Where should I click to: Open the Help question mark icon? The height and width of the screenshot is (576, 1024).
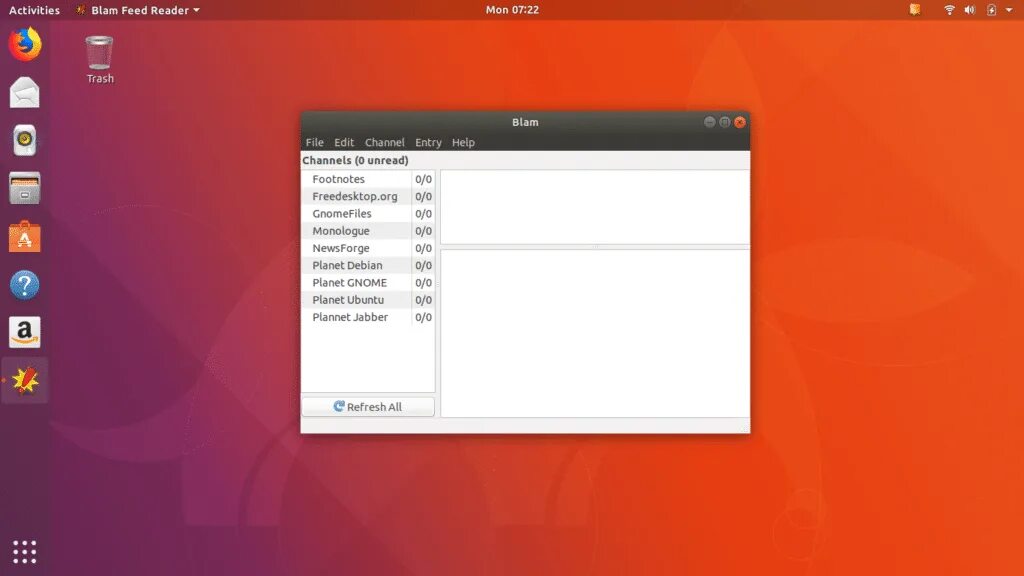coord(25,285)
